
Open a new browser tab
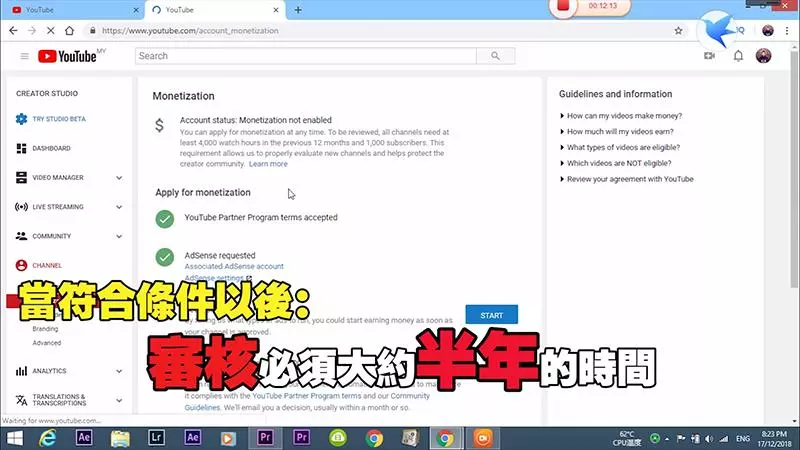coord(298,10)
